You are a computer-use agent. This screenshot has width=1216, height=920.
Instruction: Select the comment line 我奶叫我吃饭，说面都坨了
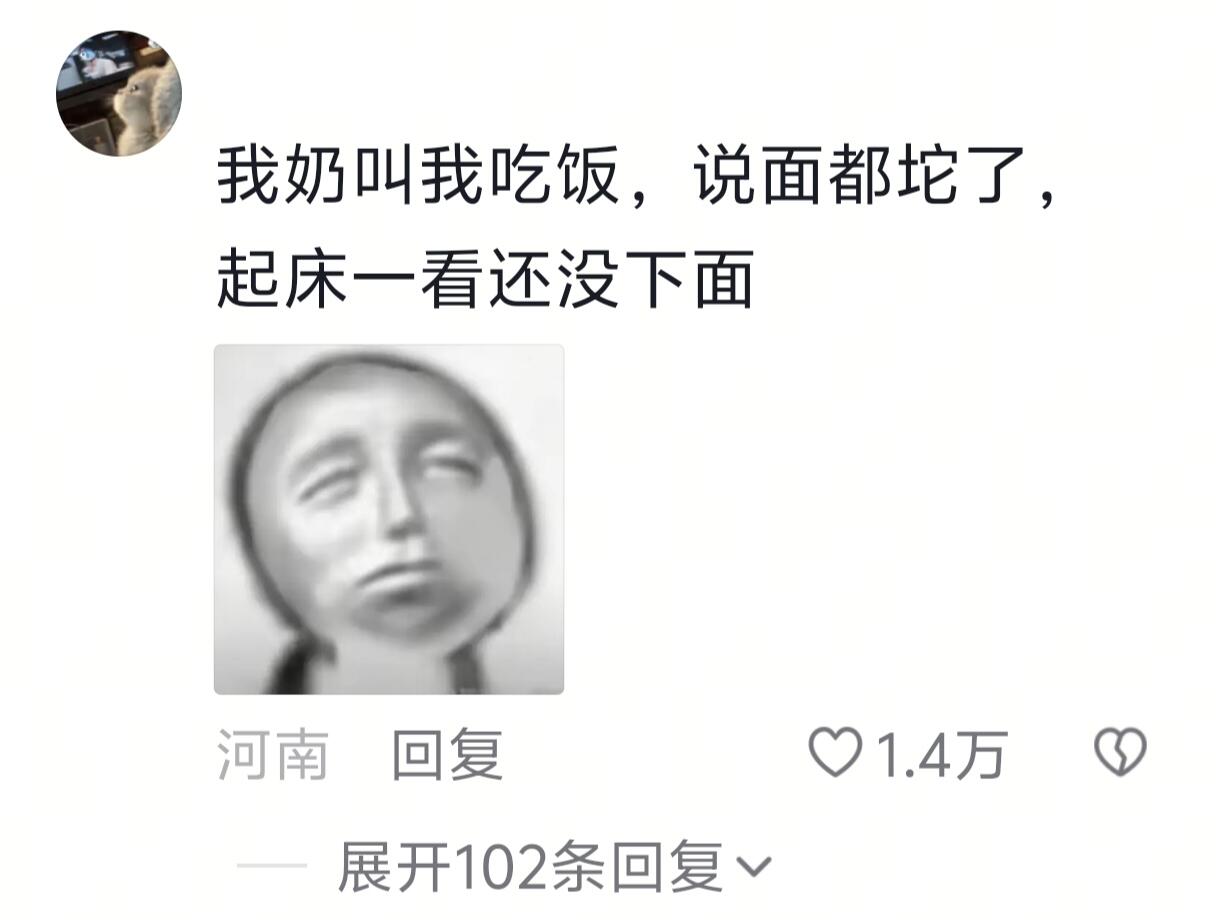(x=636, y=178)
